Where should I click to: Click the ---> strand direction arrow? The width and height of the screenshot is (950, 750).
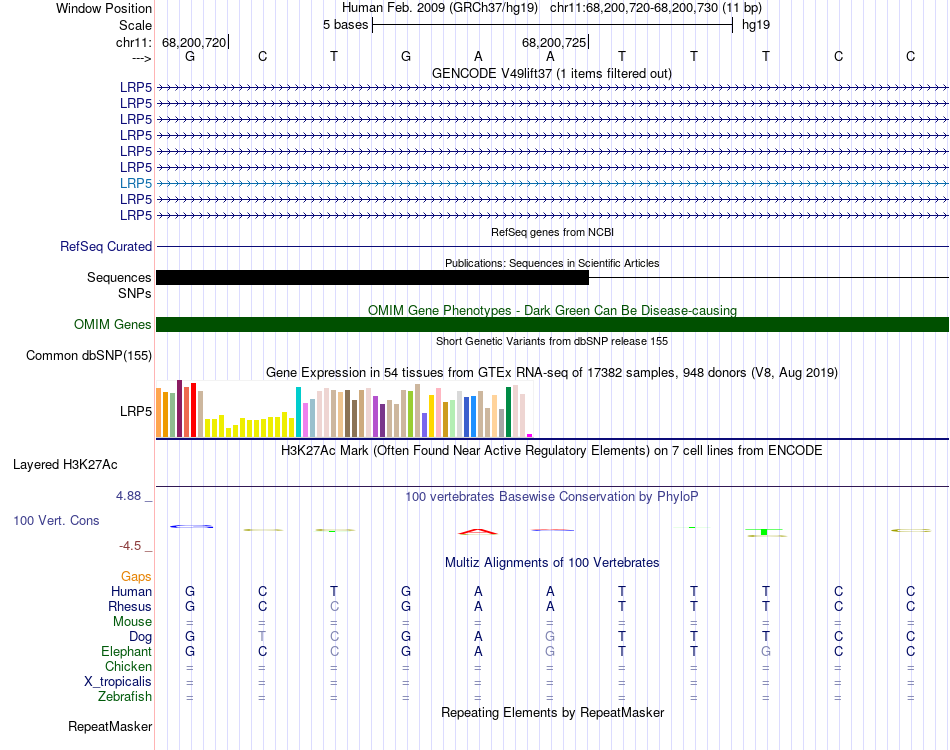pyautogui.click(x=142, y=58)
